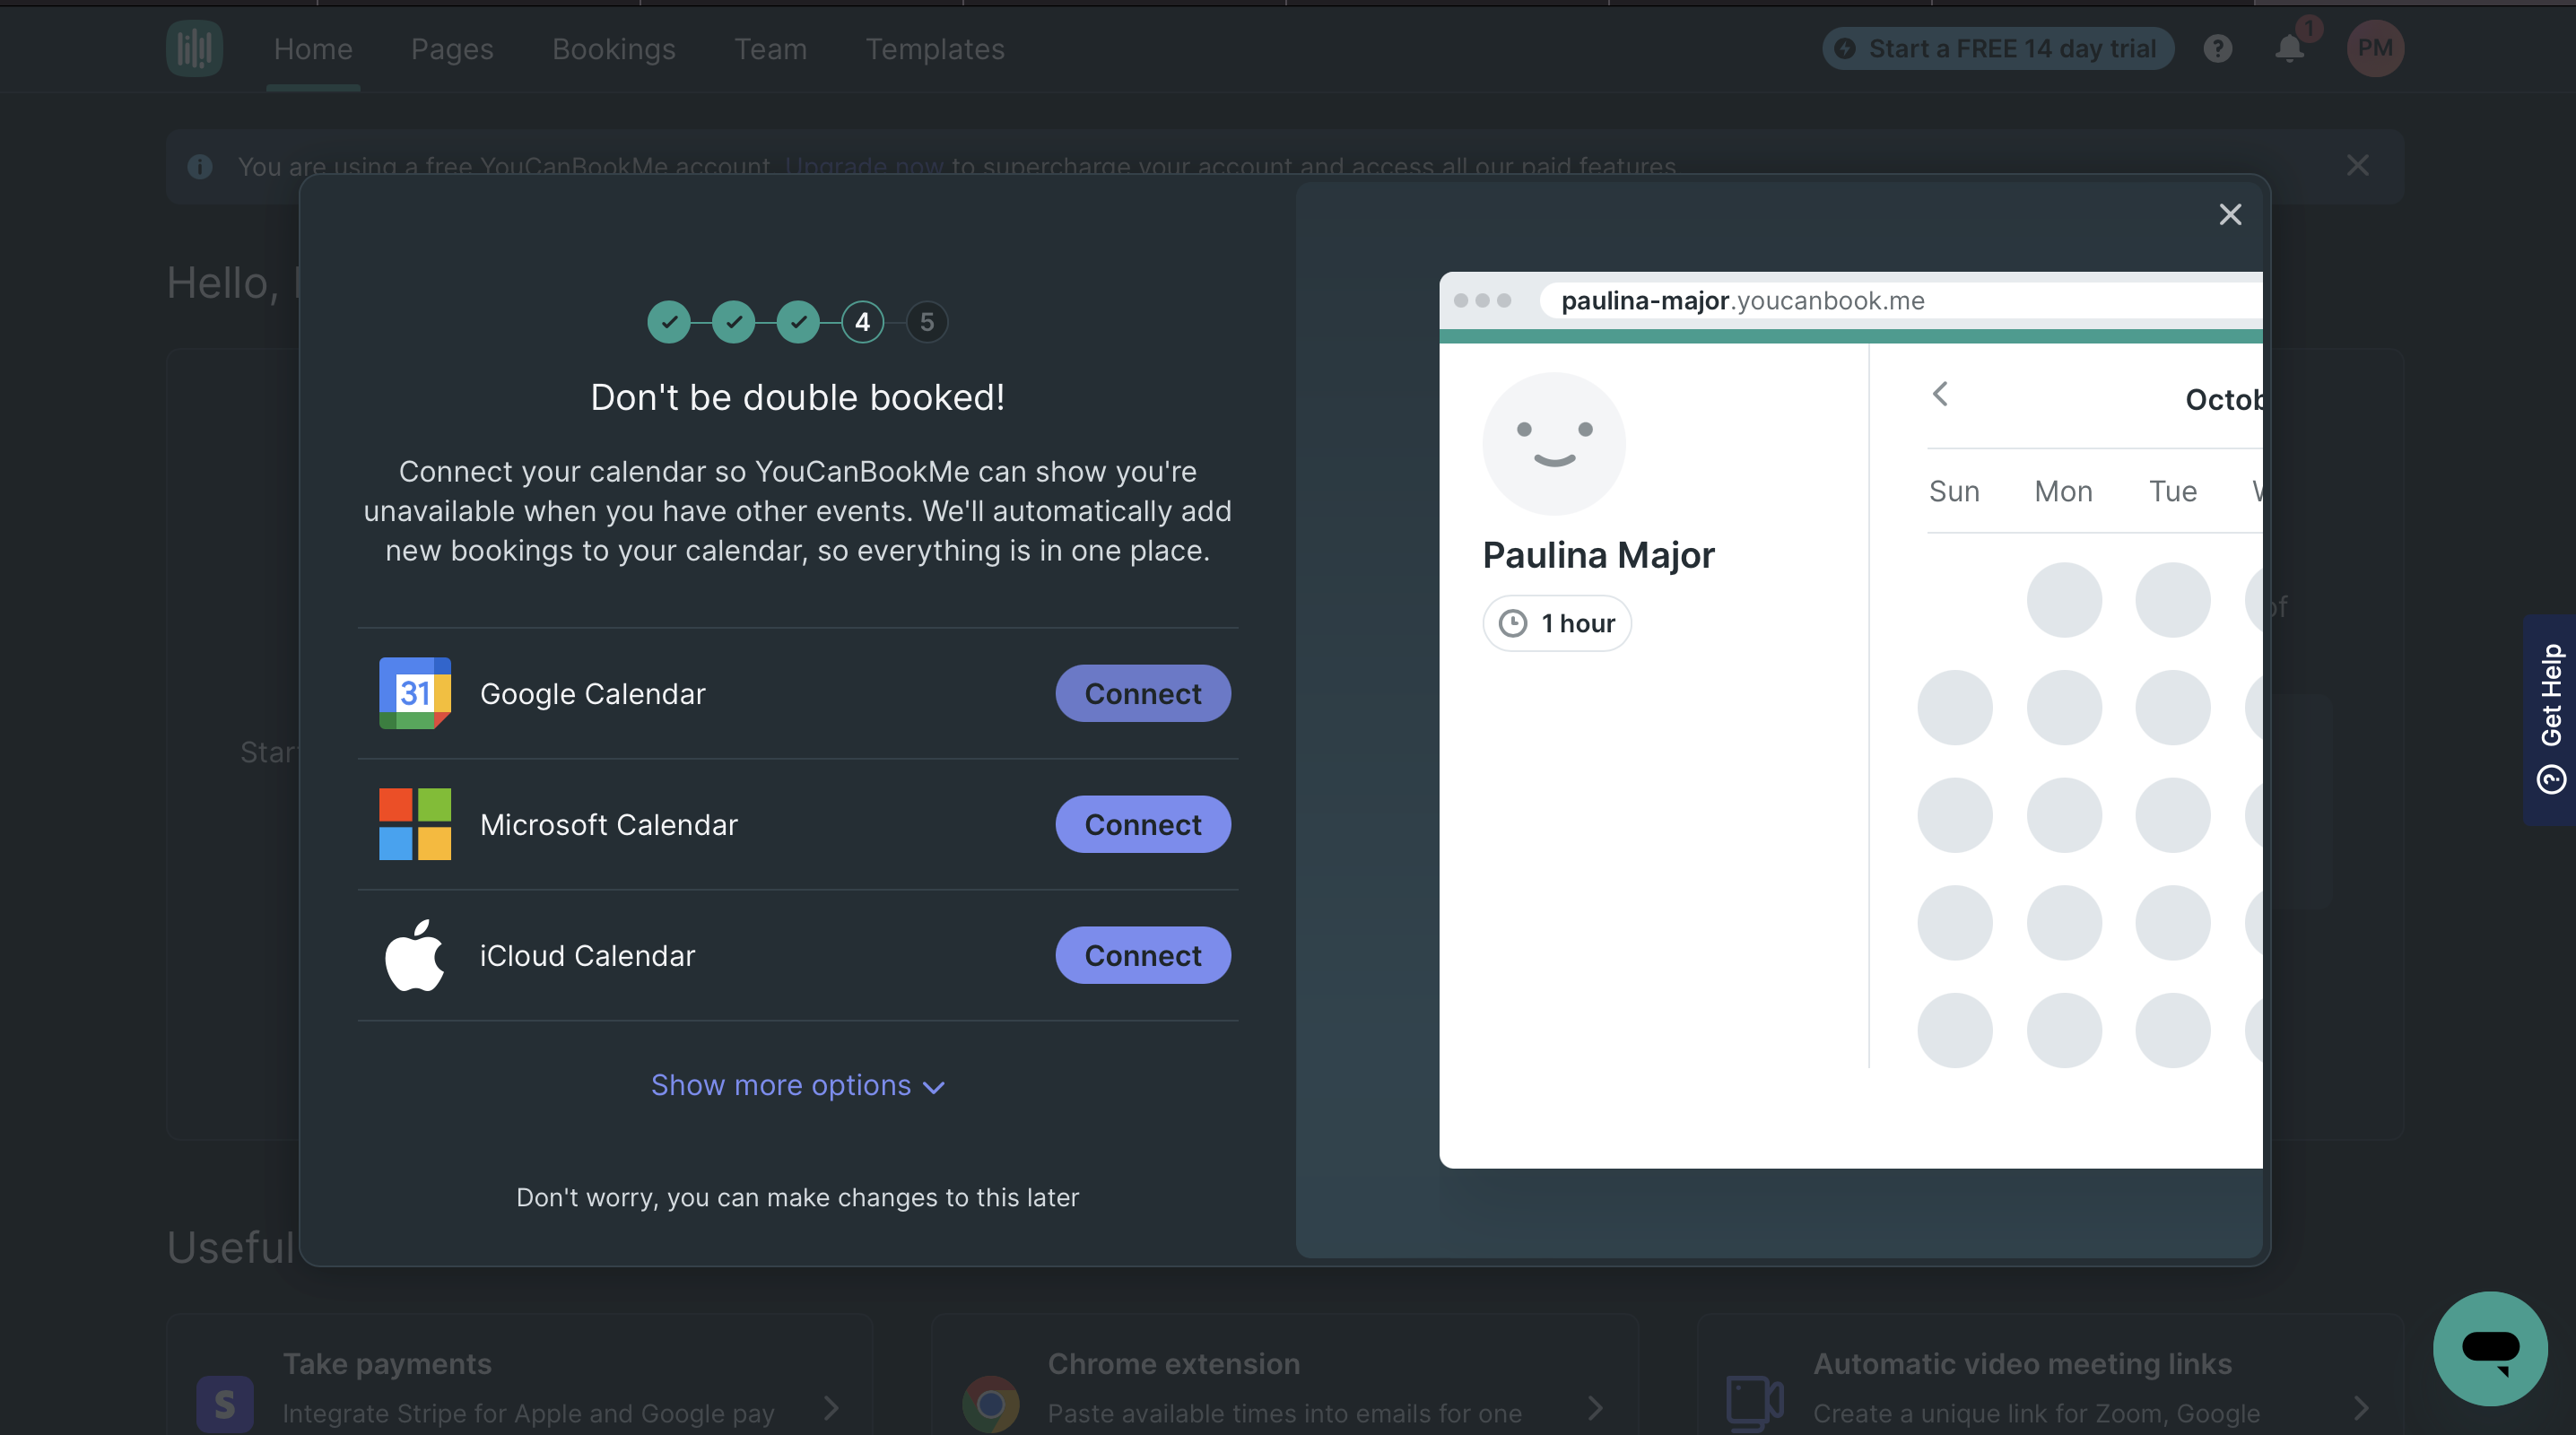
Task: Click the completed step 1 checkmark toggle
Action: tap(670, 322)
